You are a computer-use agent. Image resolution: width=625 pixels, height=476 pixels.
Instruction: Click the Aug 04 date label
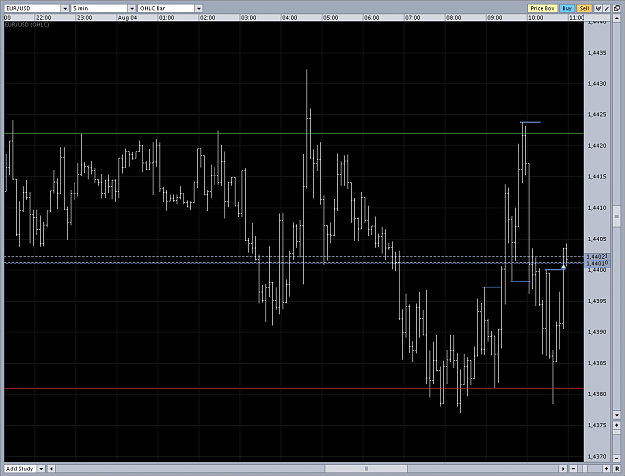pyautogui.click(x=128, y=18)
